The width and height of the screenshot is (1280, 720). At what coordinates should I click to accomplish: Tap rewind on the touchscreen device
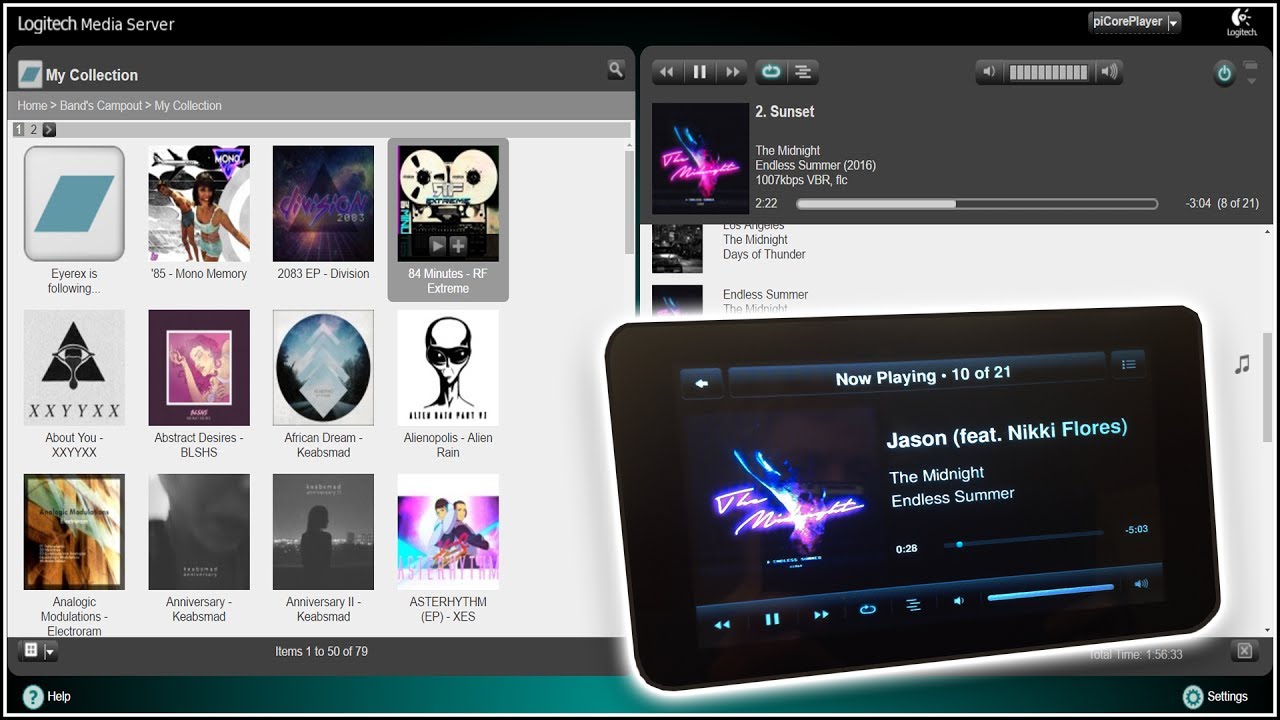coord(721,624)
